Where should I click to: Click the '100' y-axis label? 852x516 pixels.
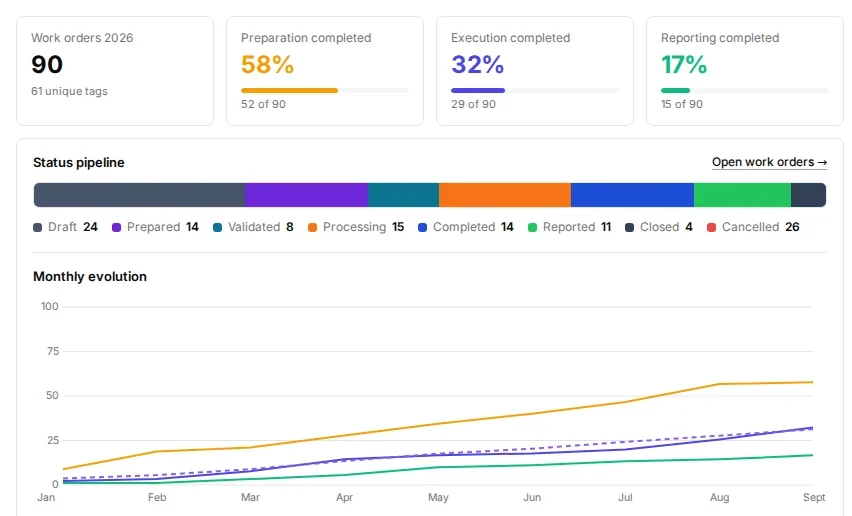click(x=49, y=306)
